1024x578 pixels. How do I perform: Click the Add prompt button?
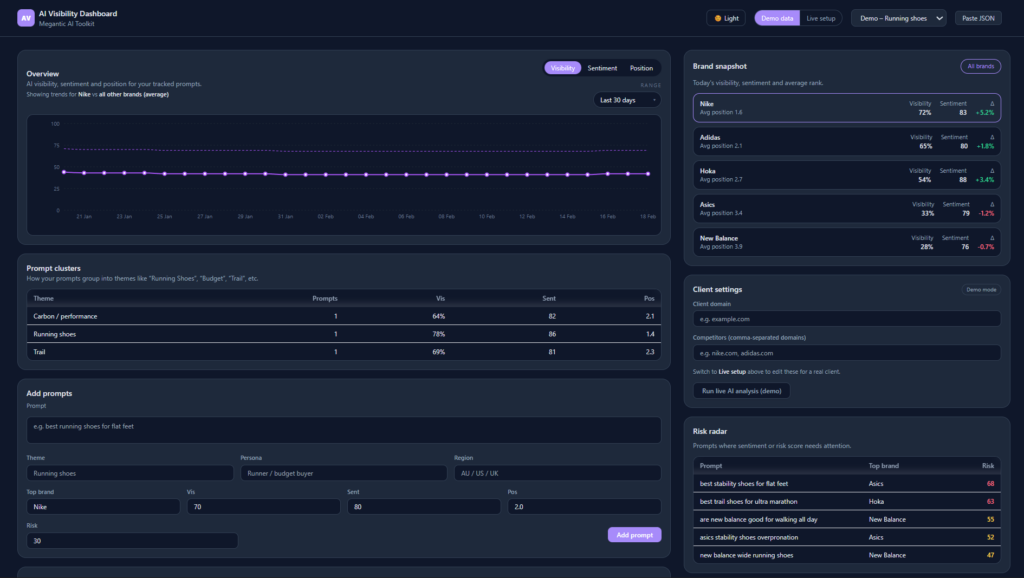(634, 535)
